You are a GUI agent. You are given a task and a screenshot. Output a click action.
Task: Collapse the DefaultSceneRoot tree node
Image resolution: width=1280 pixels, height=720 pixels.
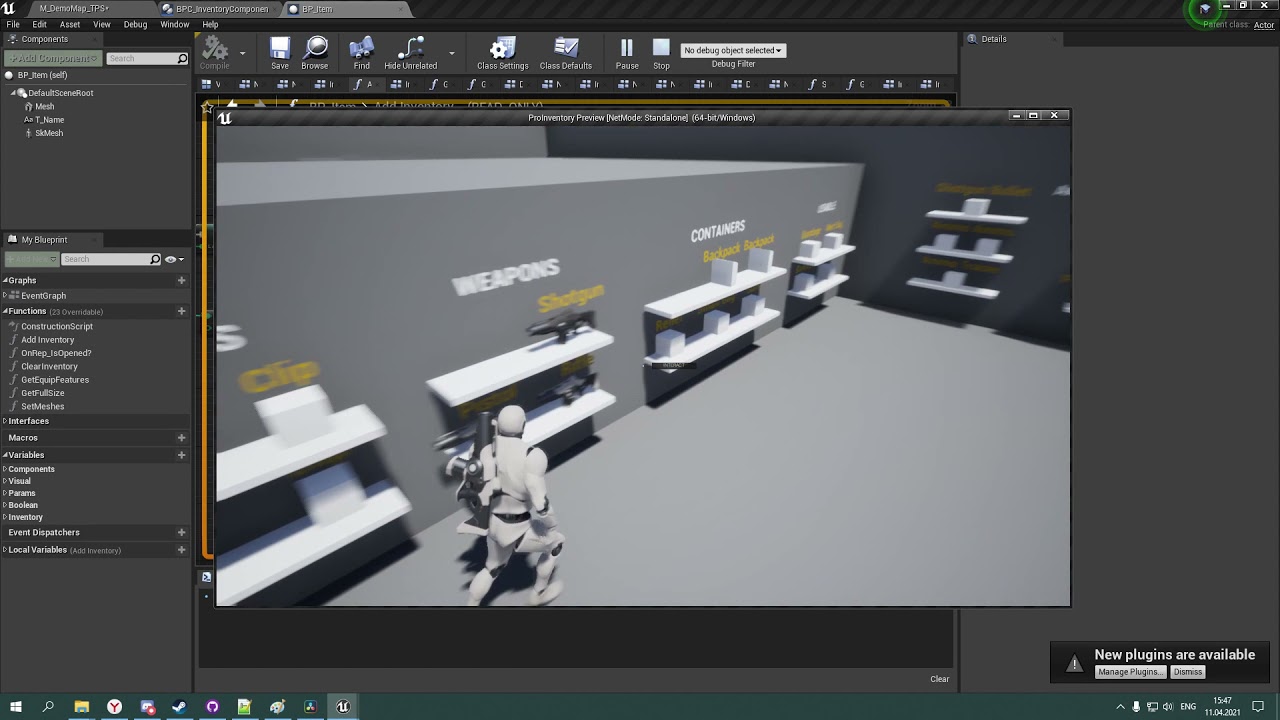click(14, 93)
